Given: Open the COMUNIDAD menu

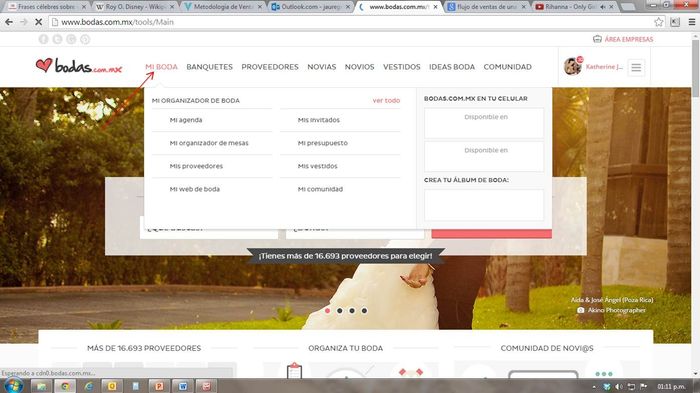Looking at the screenshot, I should [508, 67].
